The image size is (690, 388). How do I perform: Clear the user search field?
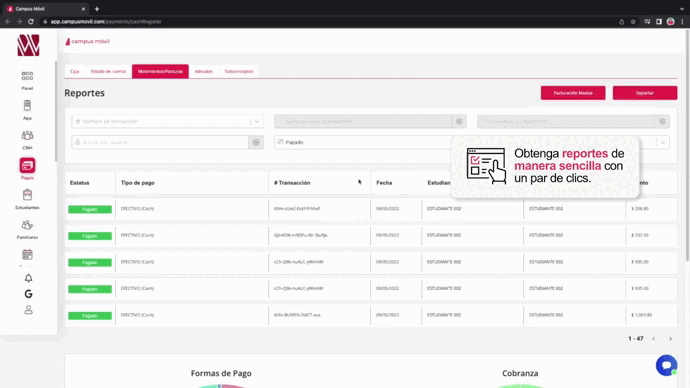coord(256,142)
